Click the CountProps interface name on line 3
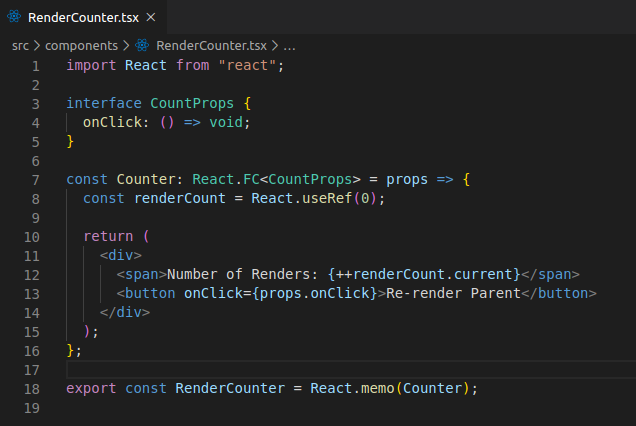This screenshot has width=636, height=426. click(192, 103)
